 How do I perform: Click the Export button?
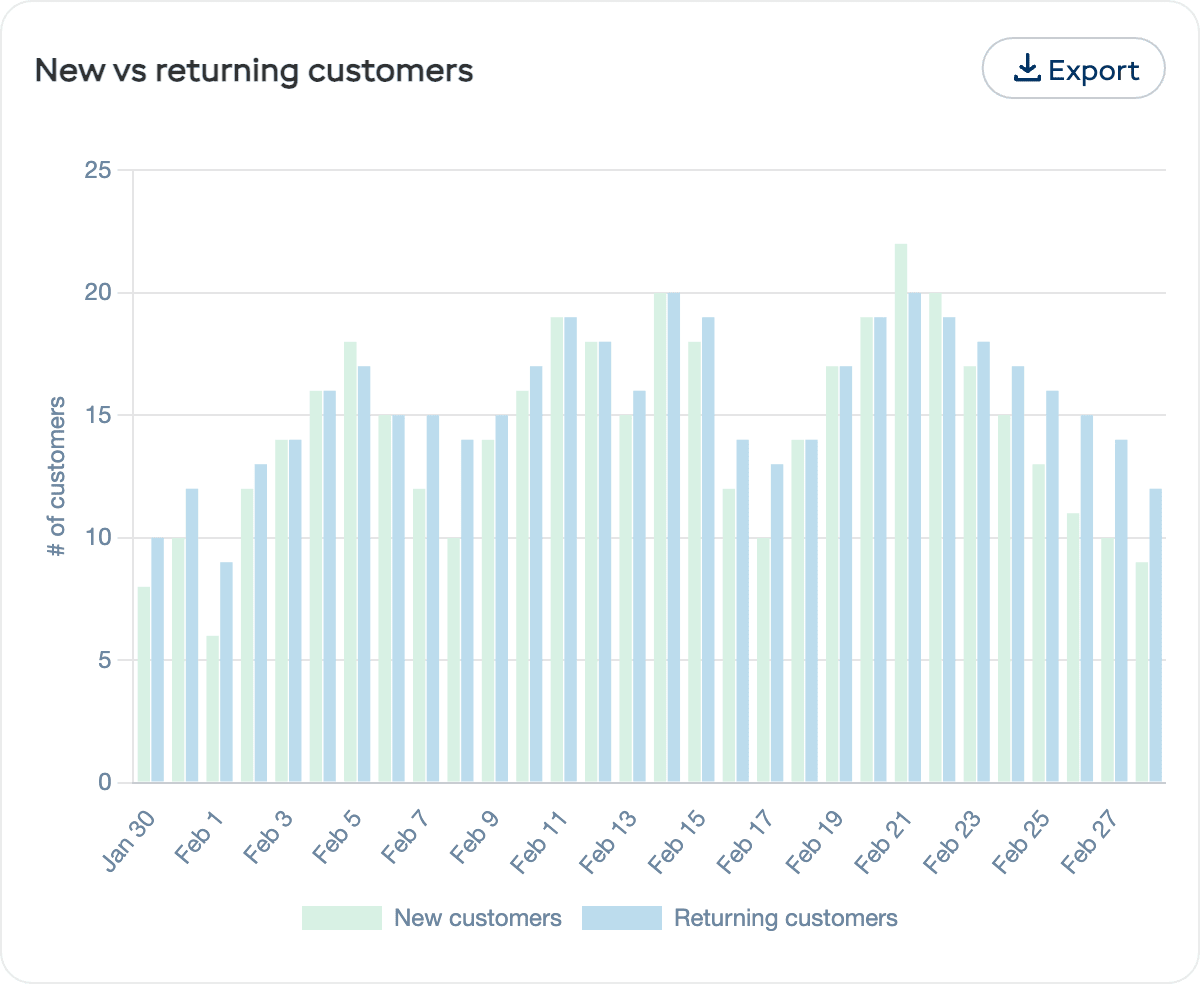tap(1073, 68)
